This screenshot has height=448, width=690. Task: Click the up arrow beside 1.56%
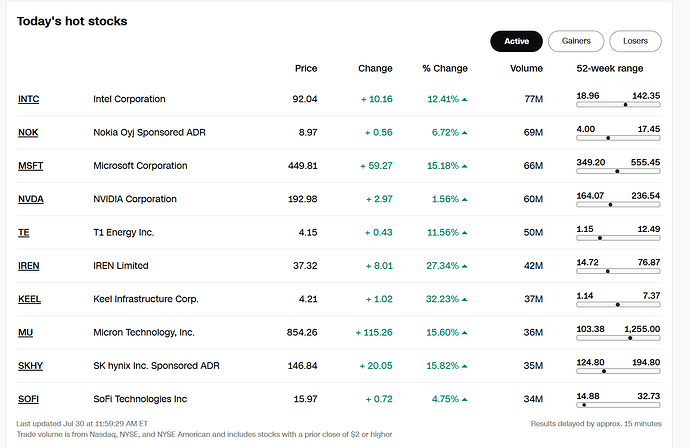[x=465, y=200]
